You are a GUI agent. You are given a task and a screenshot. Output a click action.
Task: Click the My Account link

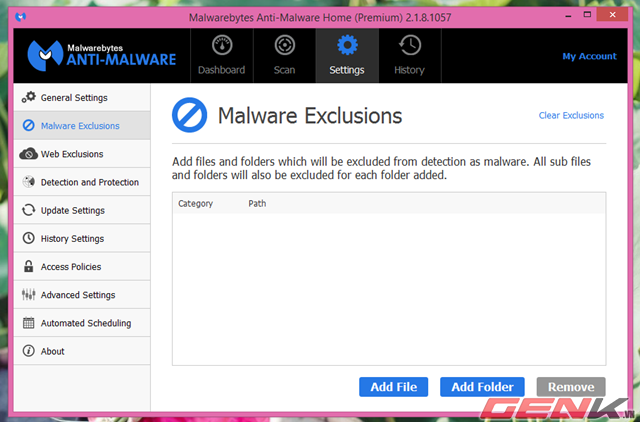(x=589, y=56)
